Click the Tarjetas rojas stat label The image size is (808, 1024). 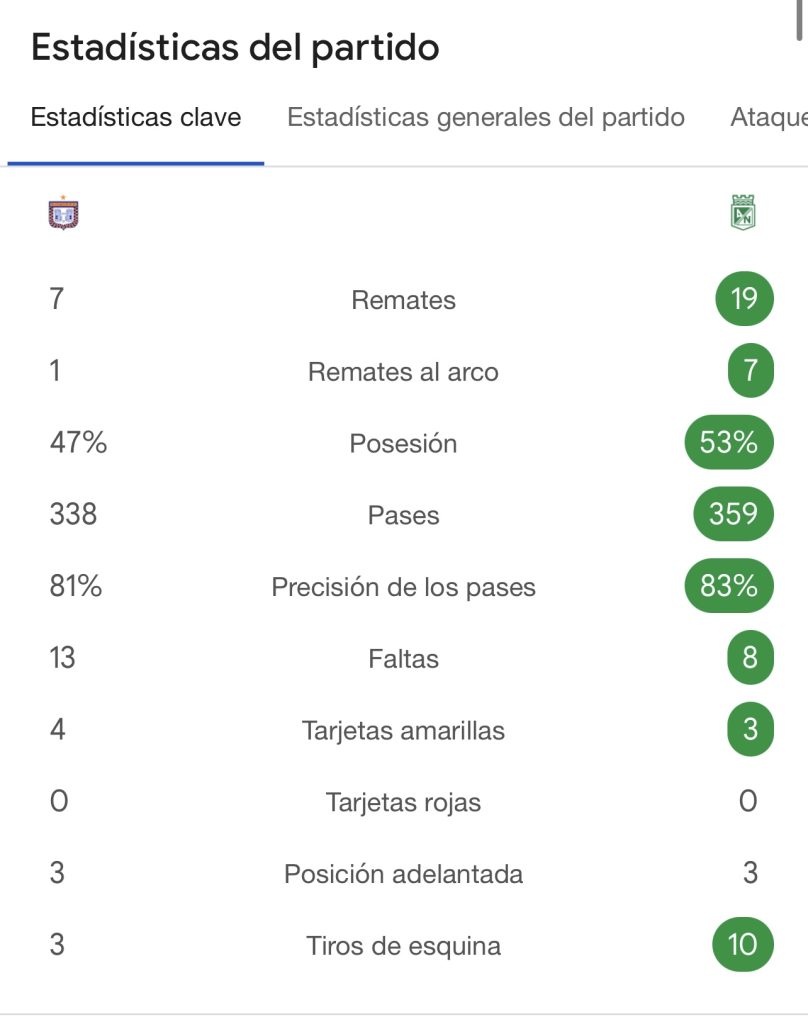[x=403, y=802]
